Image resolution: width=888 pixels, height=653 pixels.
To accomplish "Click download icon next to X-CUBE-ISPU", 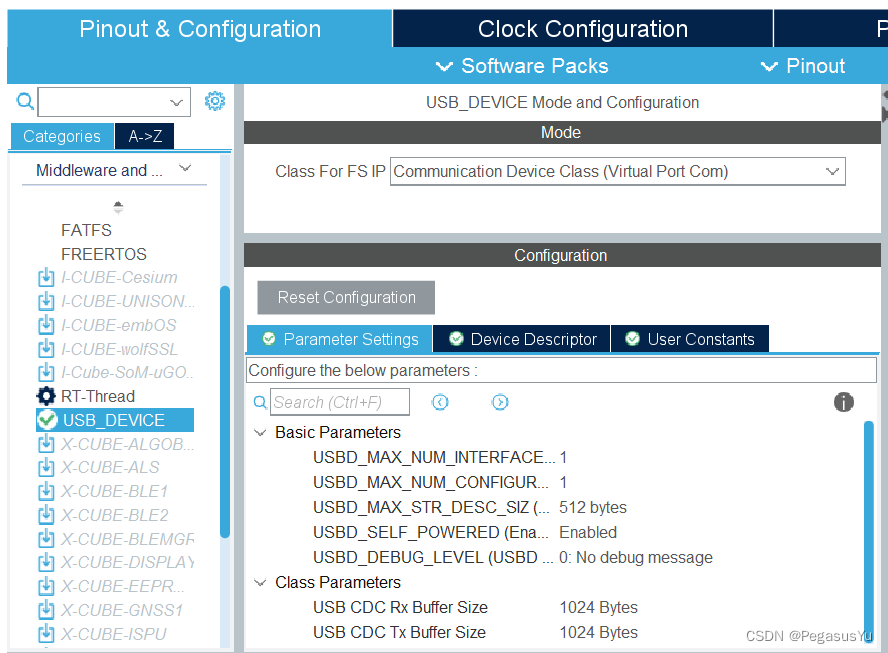I will 46,634.
